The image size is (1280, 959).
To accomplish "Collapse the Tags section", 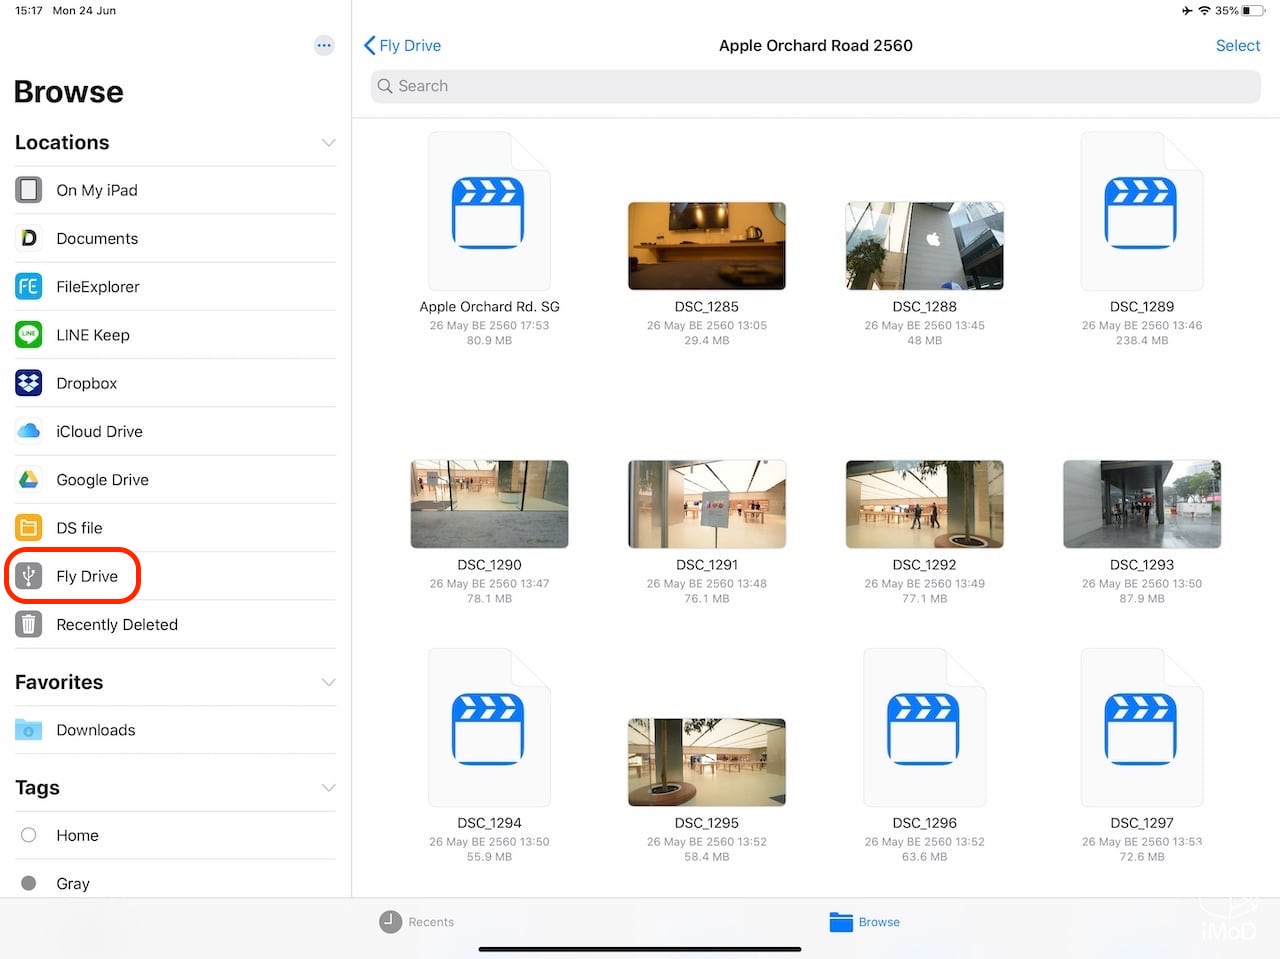I will point(328,787).
